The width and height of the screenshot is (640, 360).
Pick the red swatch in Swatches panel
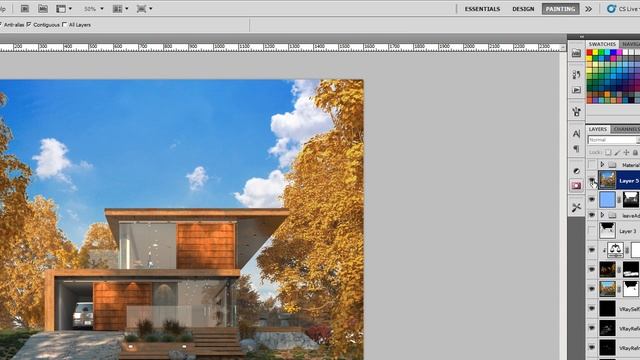tap(589, 52)
